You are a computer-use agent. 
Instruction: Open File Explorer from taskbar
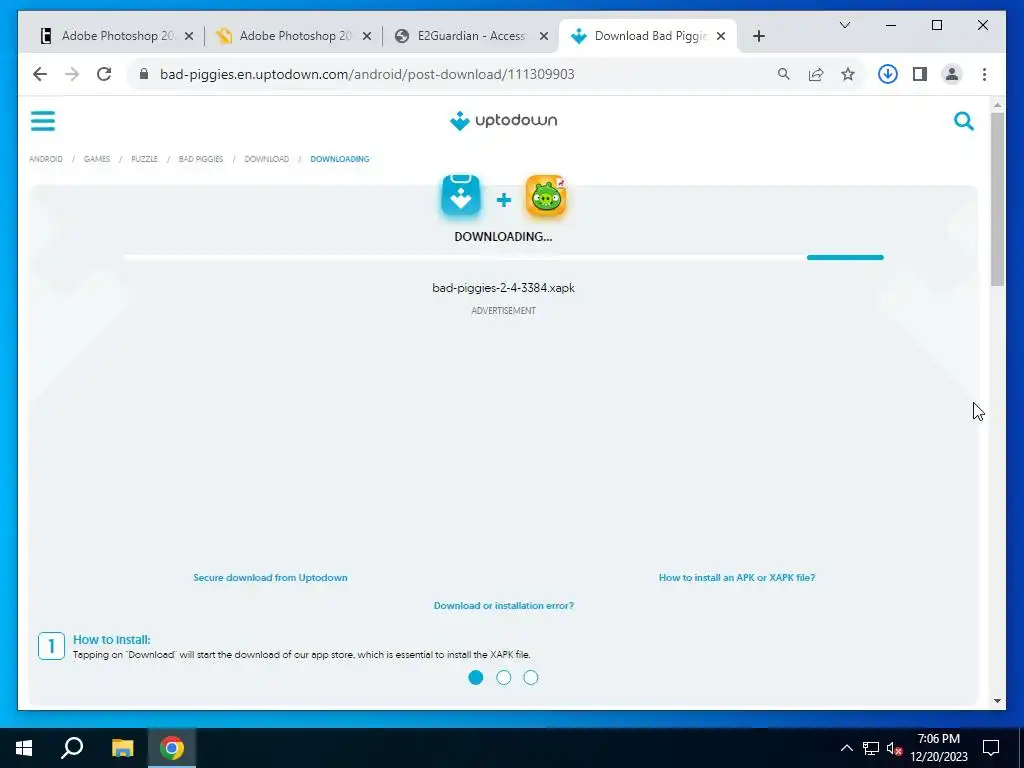122,748
